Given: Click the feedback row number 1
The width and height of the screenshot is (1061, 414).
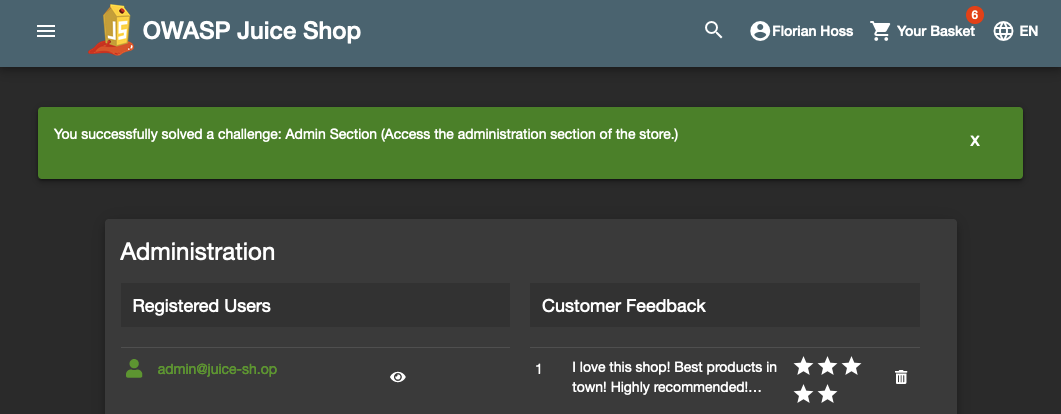Looking at the screenshot, I should [539, 369].
